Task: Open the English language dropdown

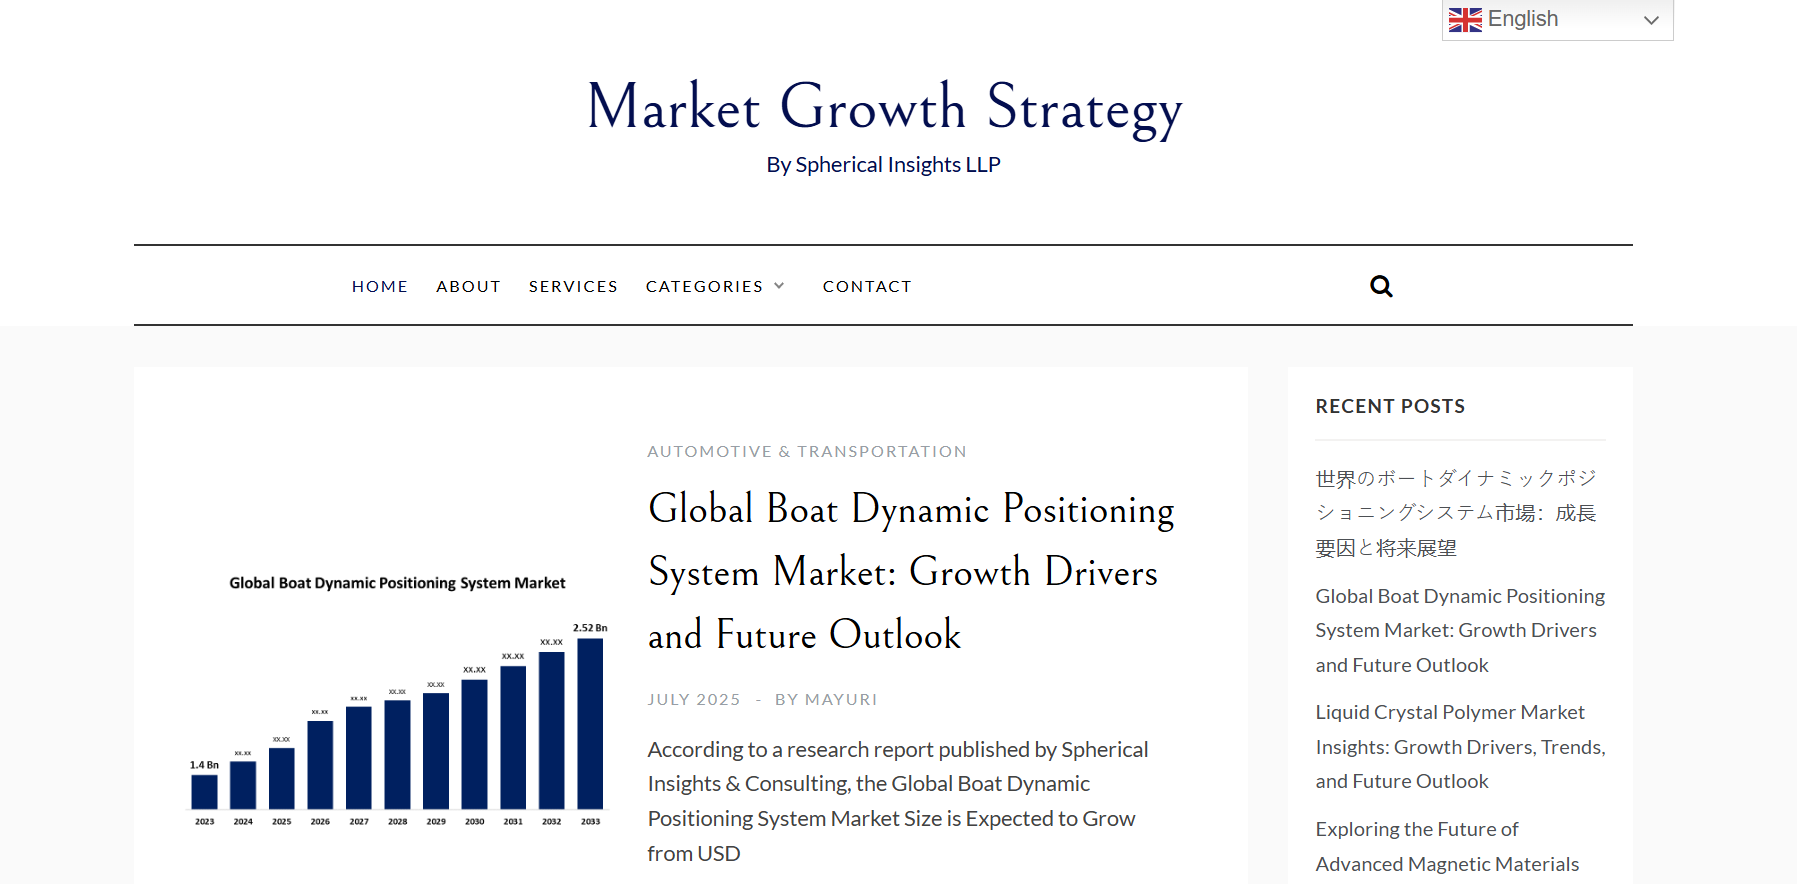Action: pos(1557,20)
